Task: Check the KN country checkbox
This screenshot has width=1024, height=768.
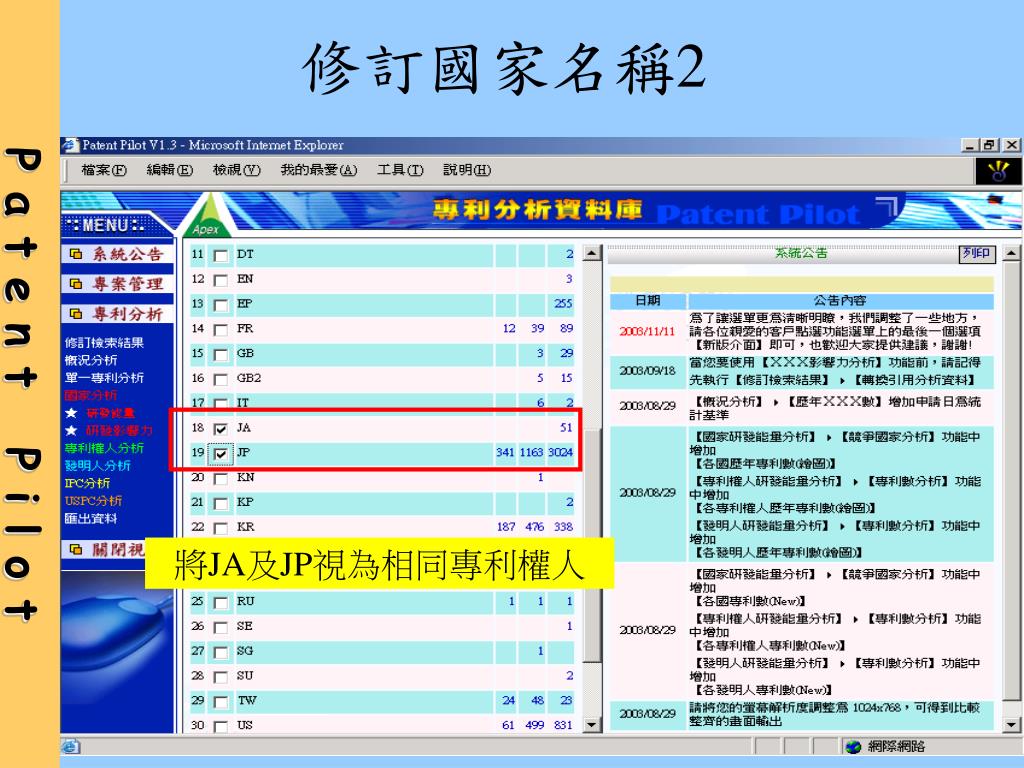Action: [221, 479]
